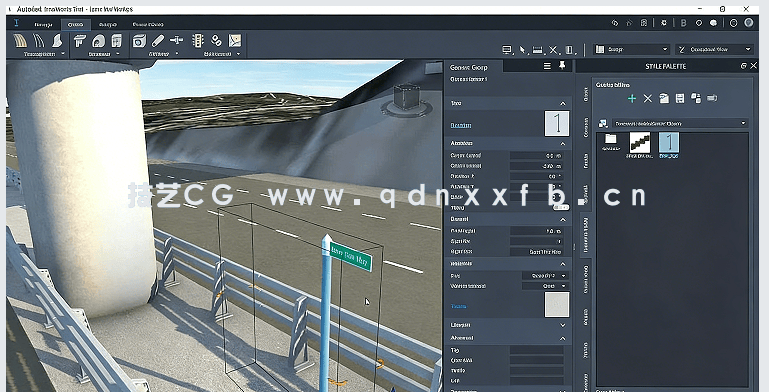This screenshot has height=392, width=769.
Task: Click the ruler measure icon in view toolbar
Action: (538, 50)
